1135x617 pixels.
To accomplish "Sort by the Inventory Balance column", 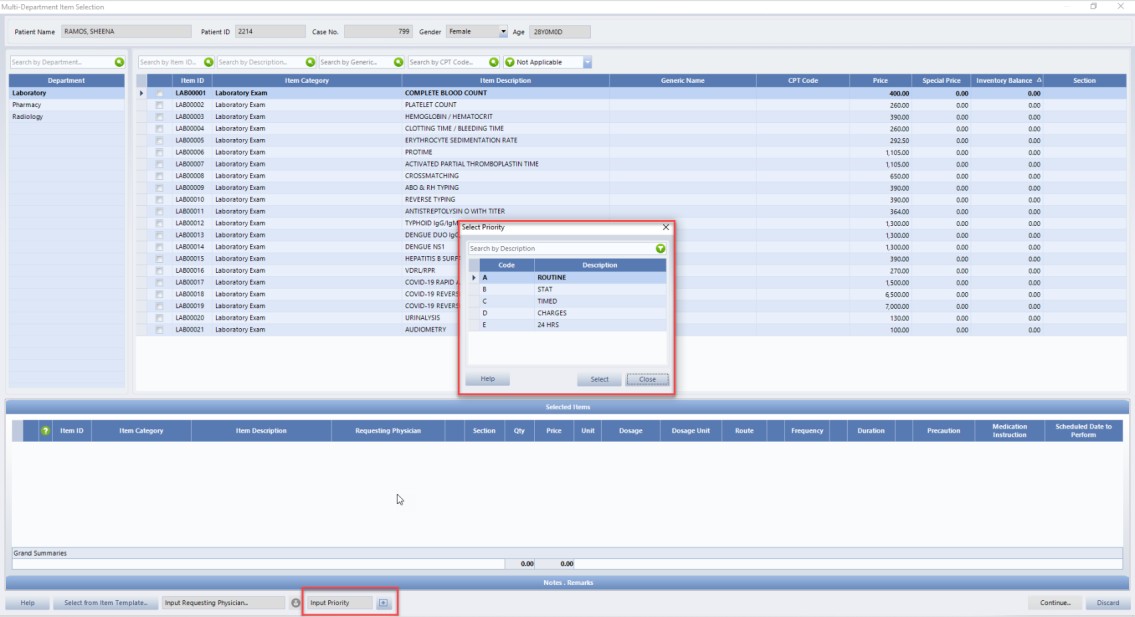I will pyautogui.click(x=1006, y=80).
